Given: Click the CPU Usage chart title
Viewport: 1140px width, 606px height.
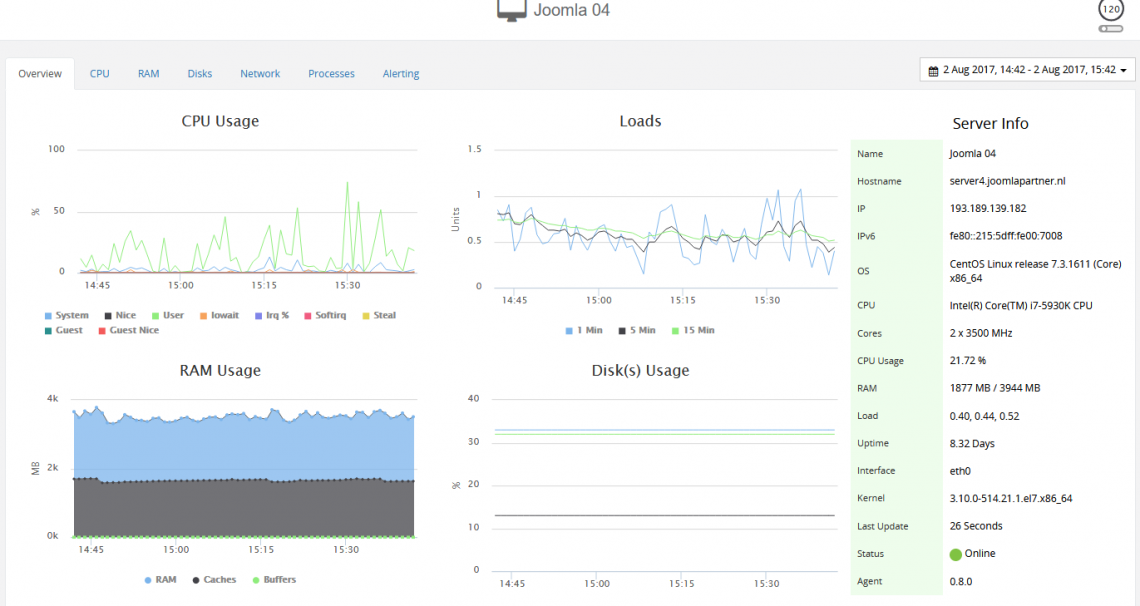Looking at the screenshot, I should [x=220, y=121].
